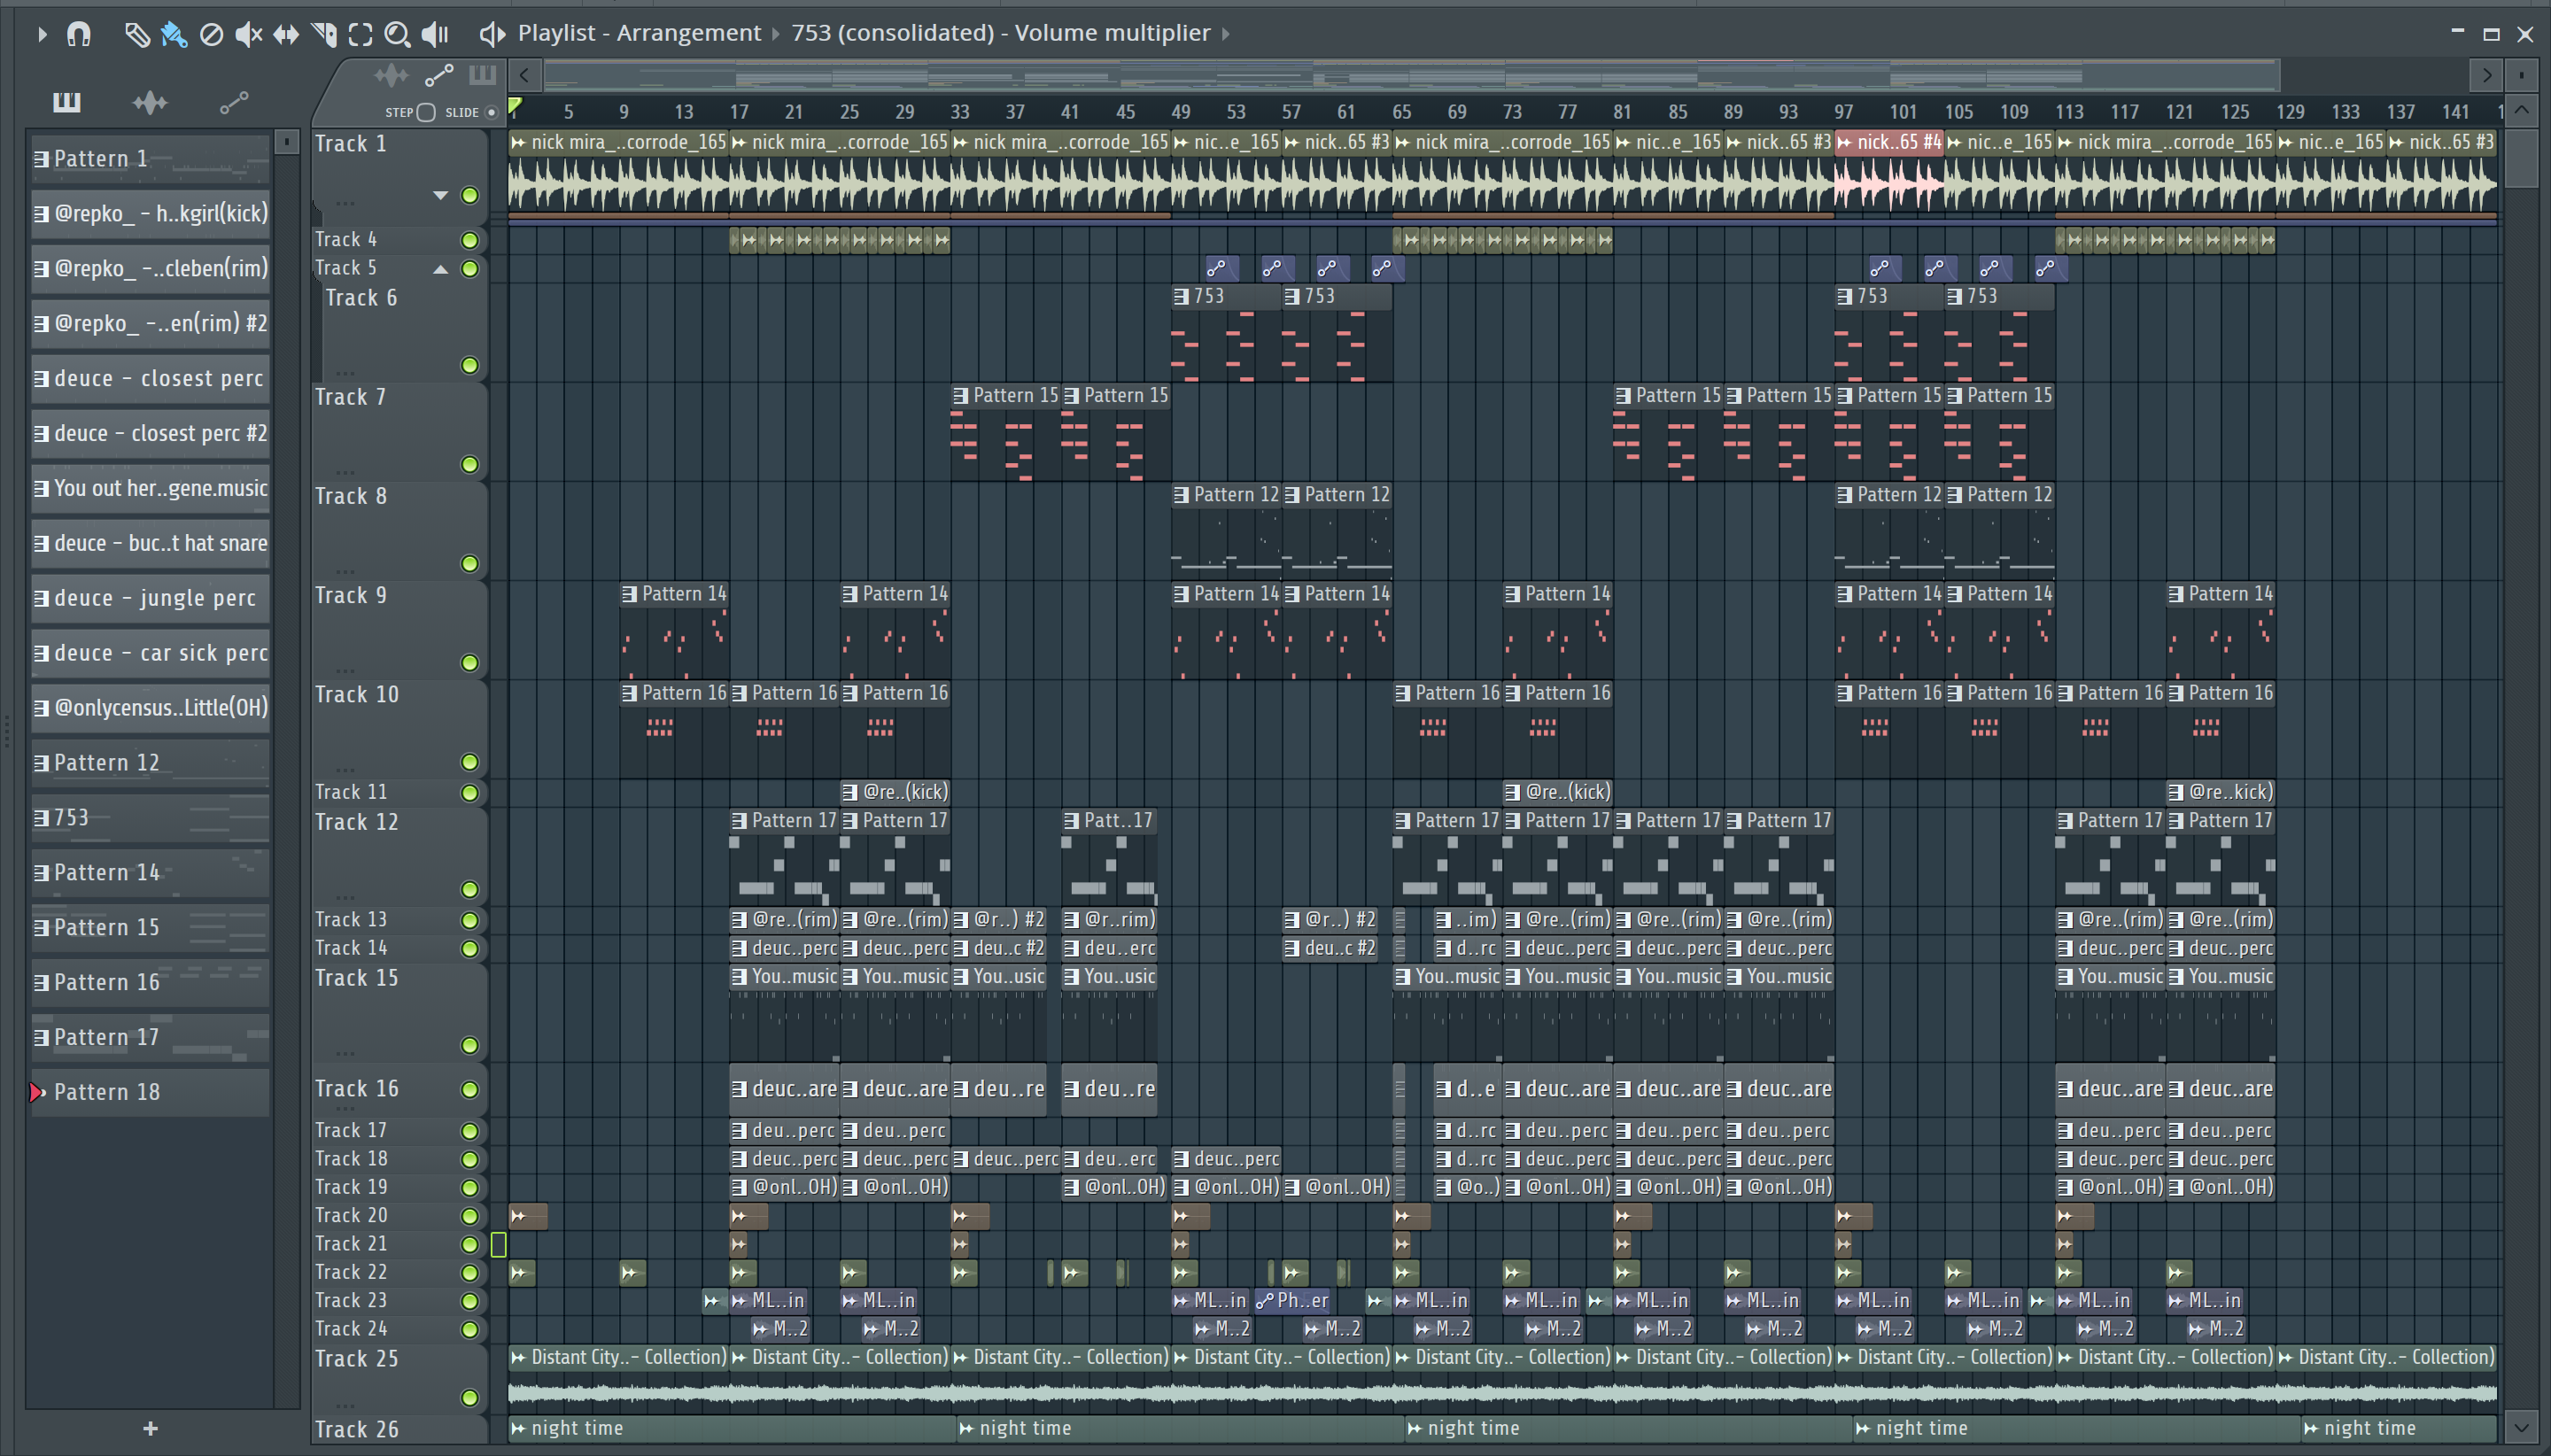Mute Track 1 using its green LED
This screenshot has width=2551, height=1456.
click(470, 195)
